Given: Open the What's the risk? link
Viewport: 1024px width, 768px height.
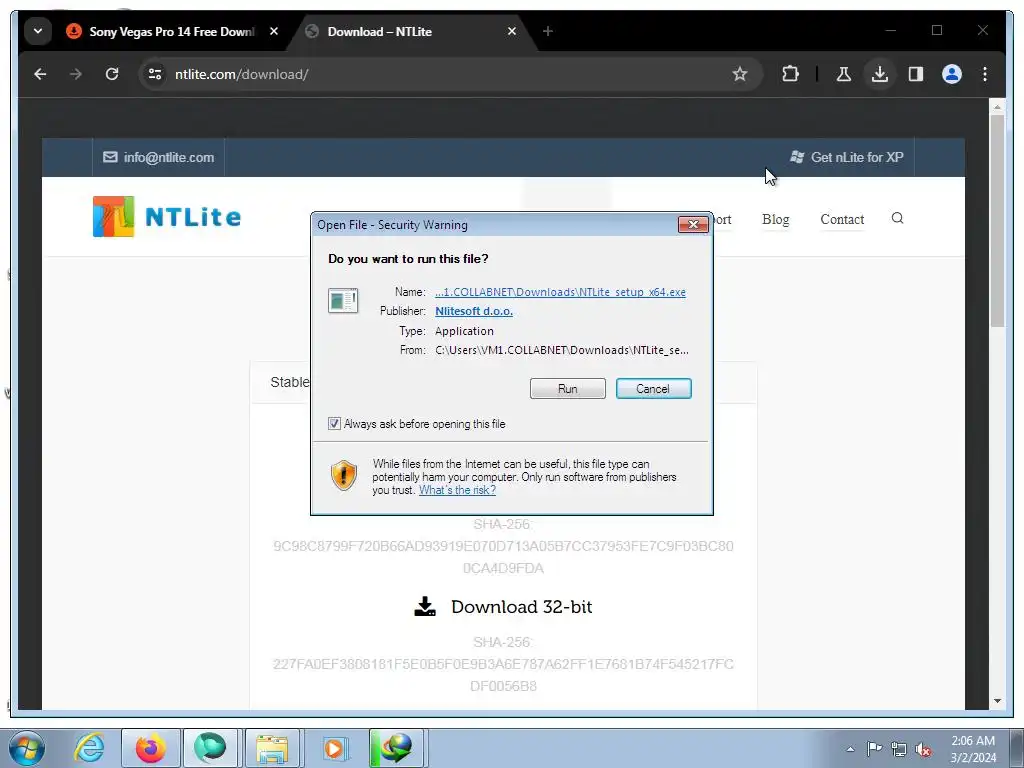Looking at the screenshot, I should pyautogui.click(x=457, y=490).
